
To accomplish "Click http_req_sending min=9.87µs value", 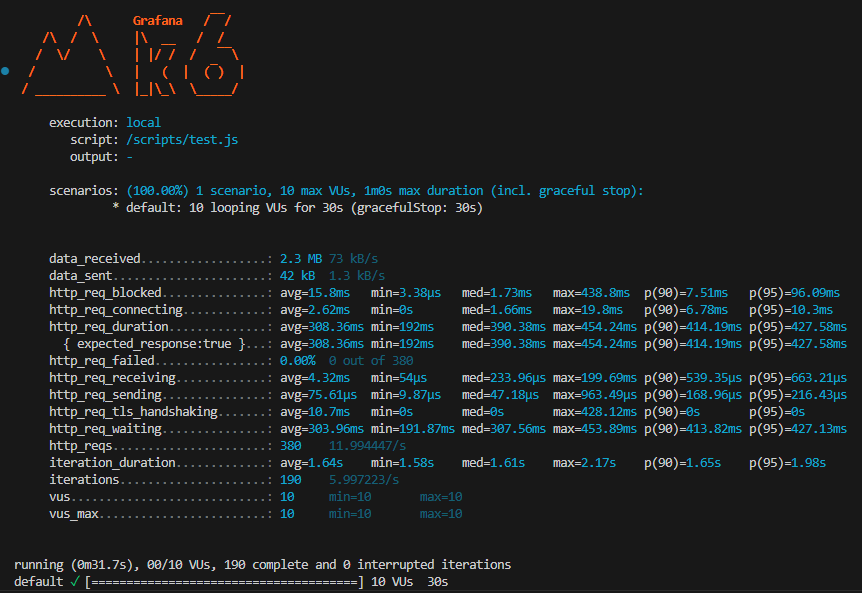I will point(406,395).
